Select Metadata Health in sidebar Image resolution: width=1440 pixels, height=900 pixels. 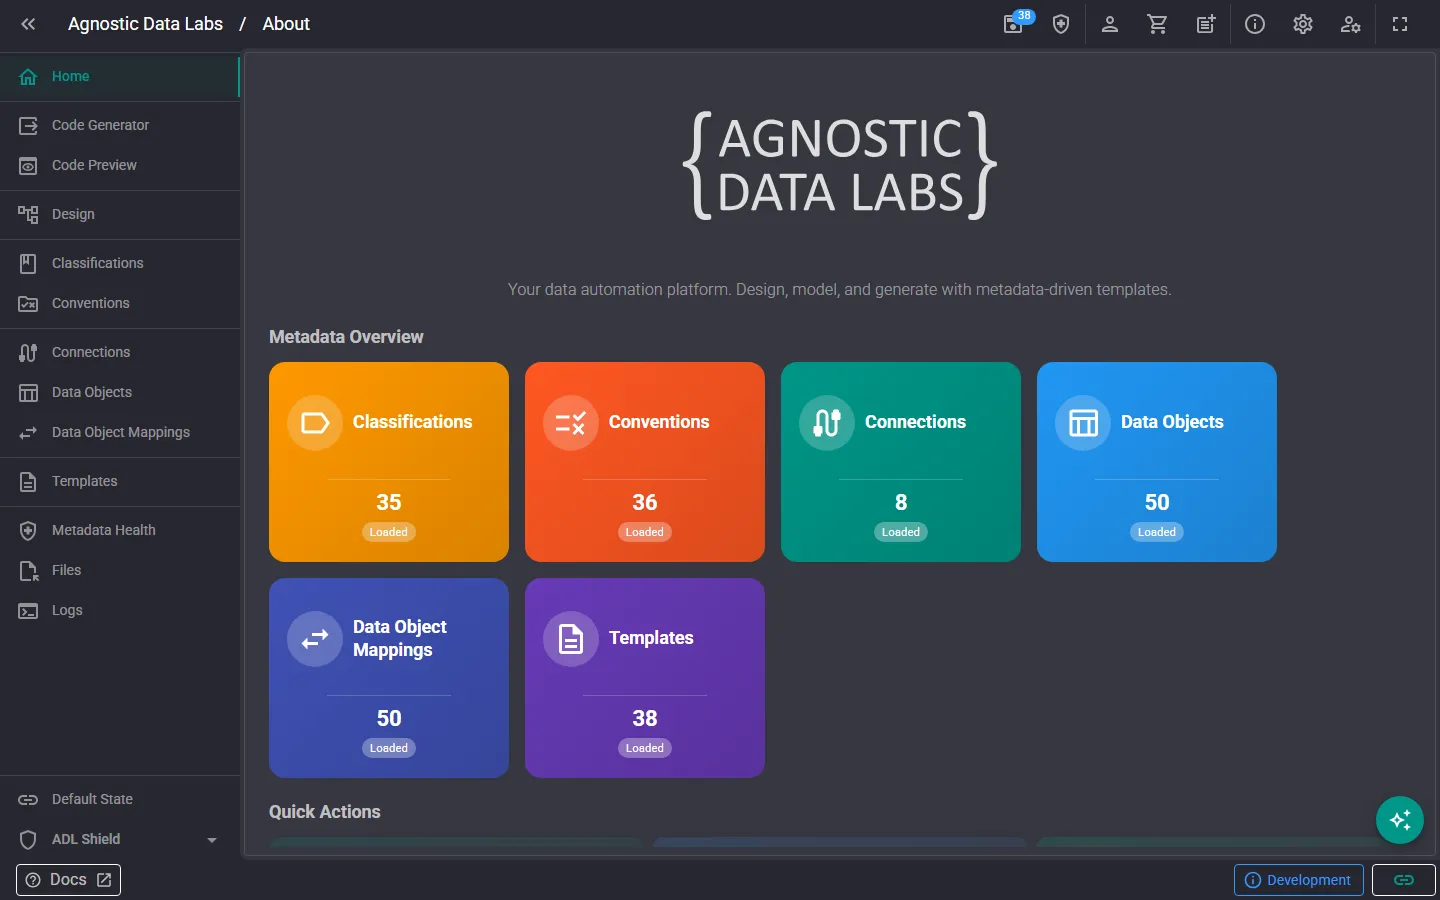(x=120, y=530)
